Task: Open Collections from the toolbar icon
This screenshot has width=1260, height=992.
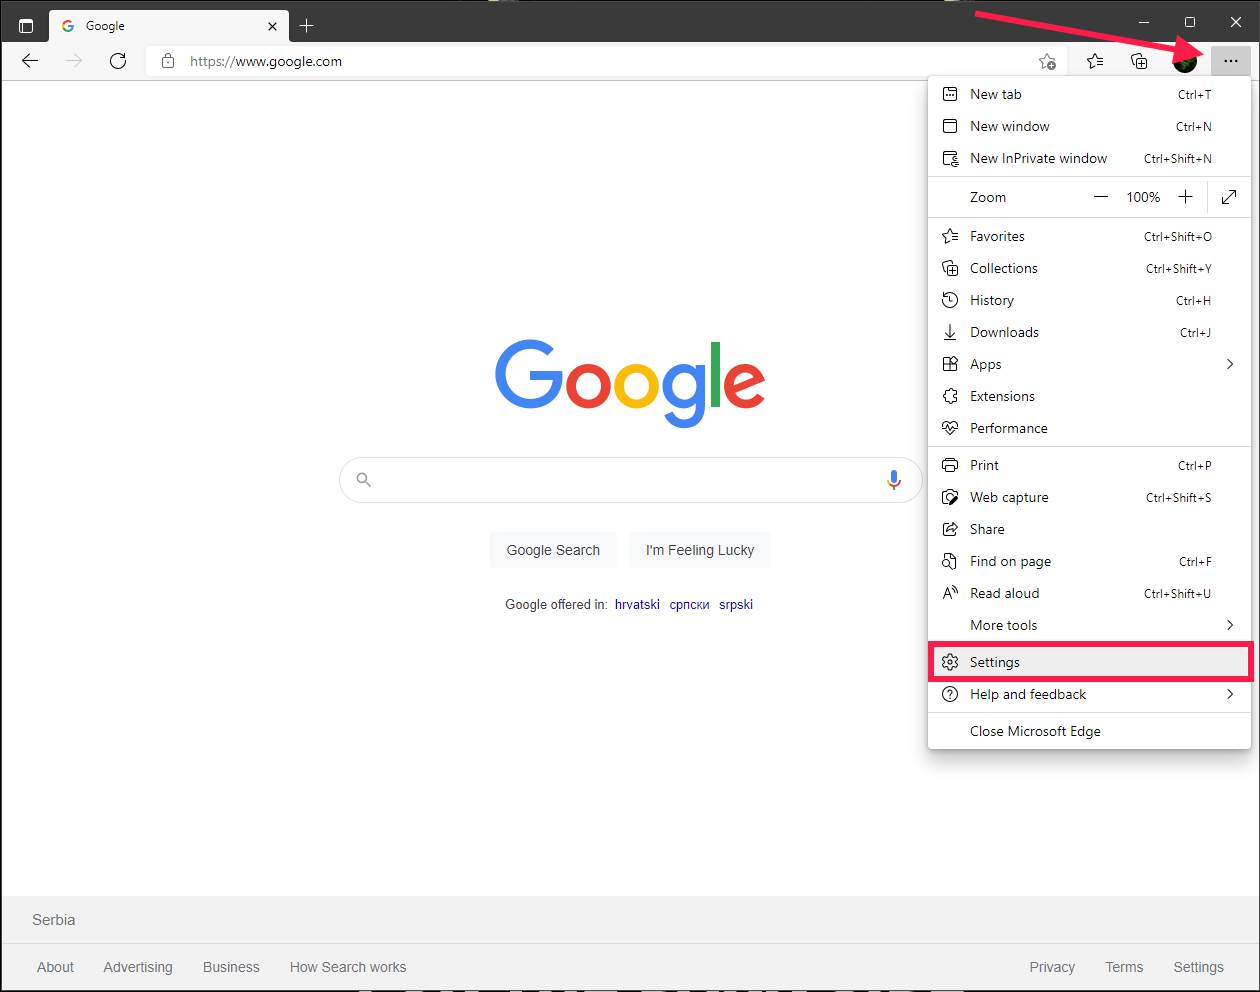Action: pos(1139,60)
